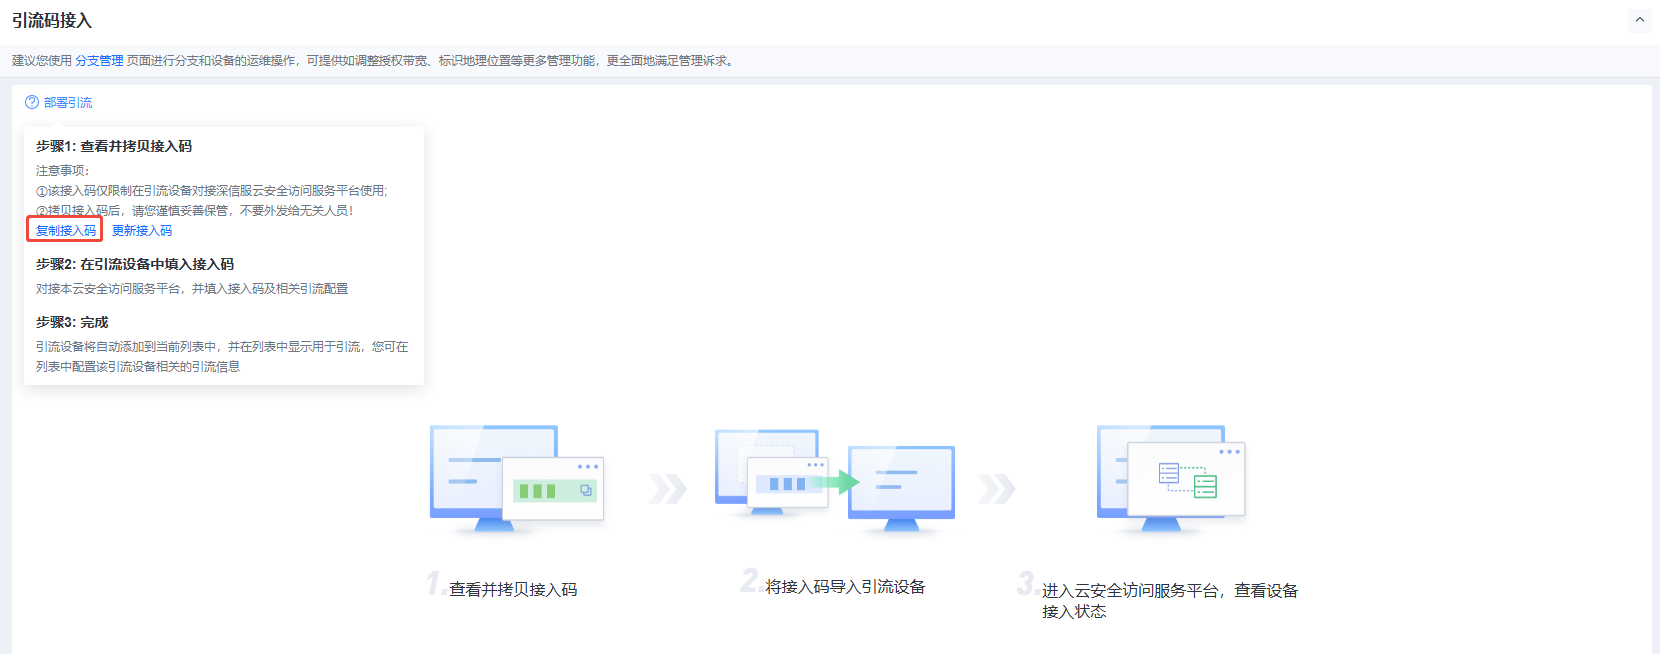
Task: Select the 步骤1: 查看并拷贝接入码 heading
Action: pos(114,146)
